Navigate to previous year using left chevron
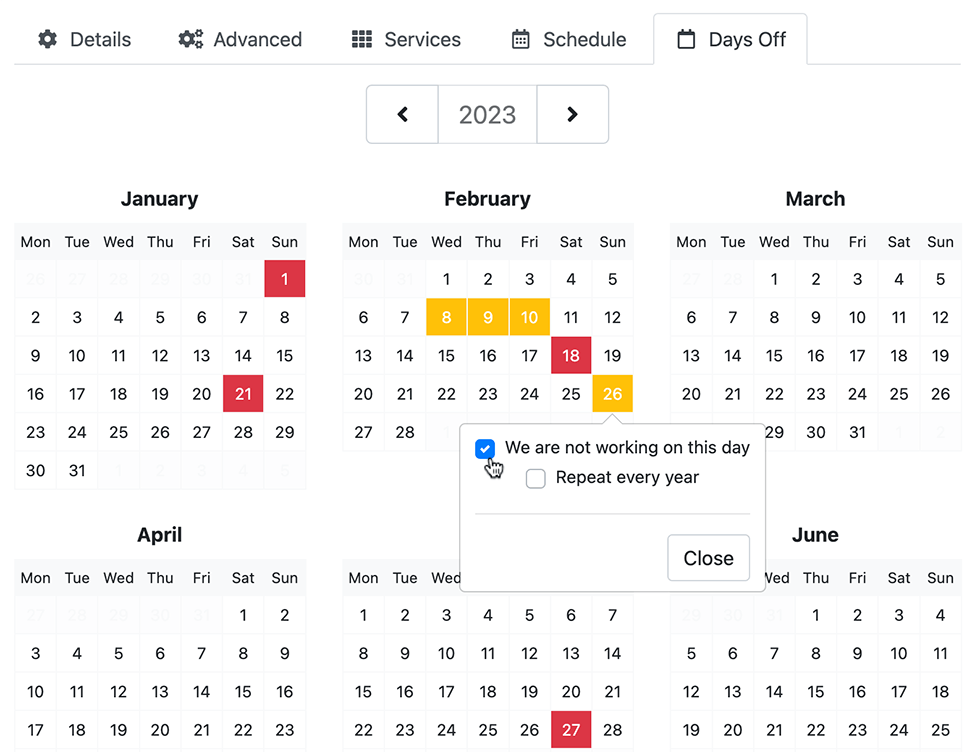 (402, 114)
